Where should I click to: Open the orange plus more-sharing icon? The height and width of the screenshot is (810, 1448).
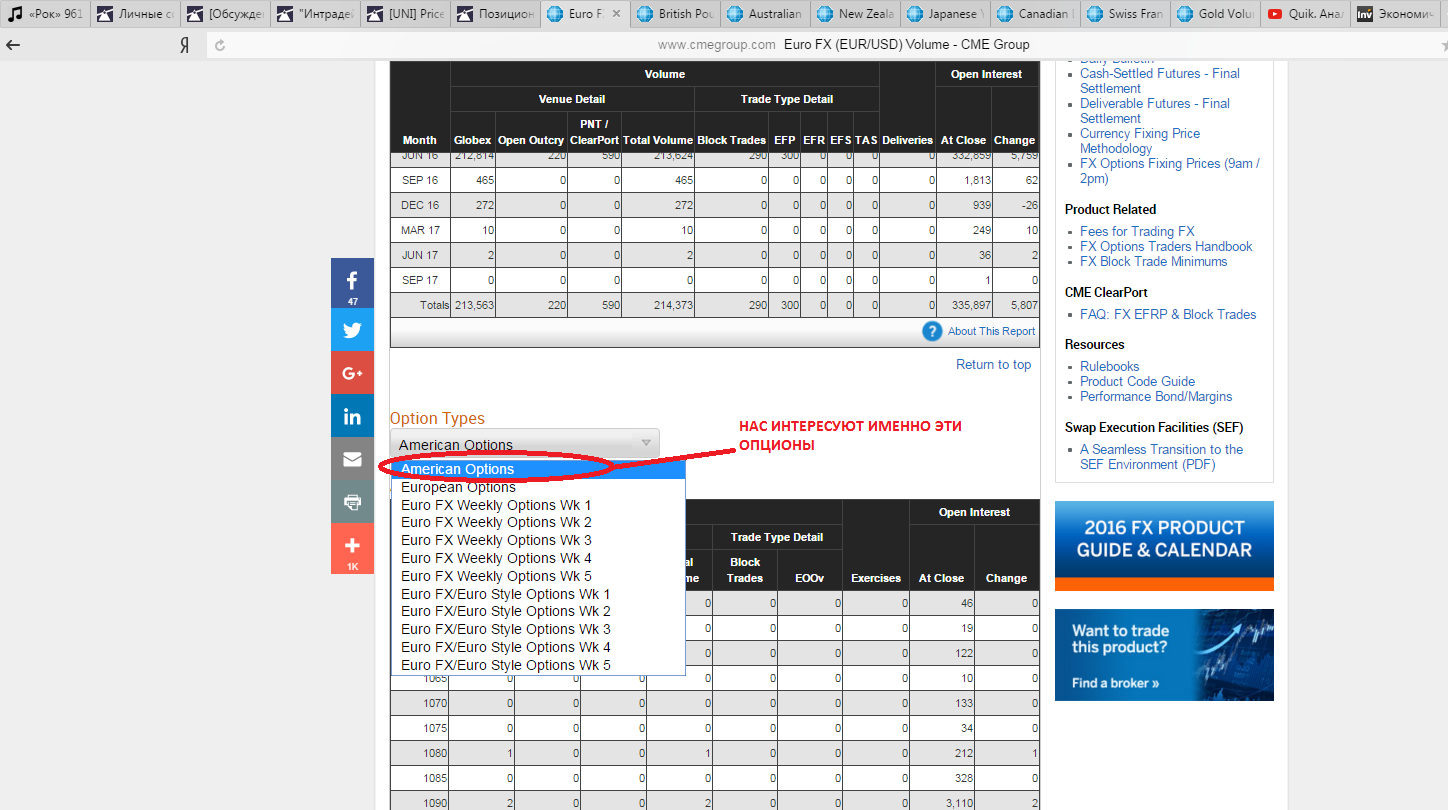point(352,549)
